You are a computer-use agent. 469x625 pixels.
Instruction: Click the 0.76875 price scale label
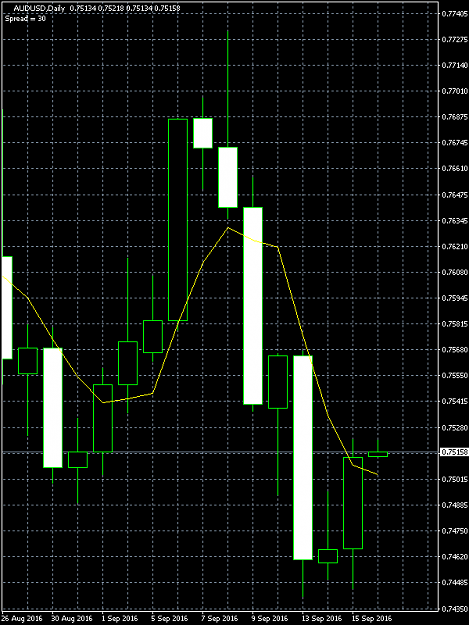tap(455, 117)
